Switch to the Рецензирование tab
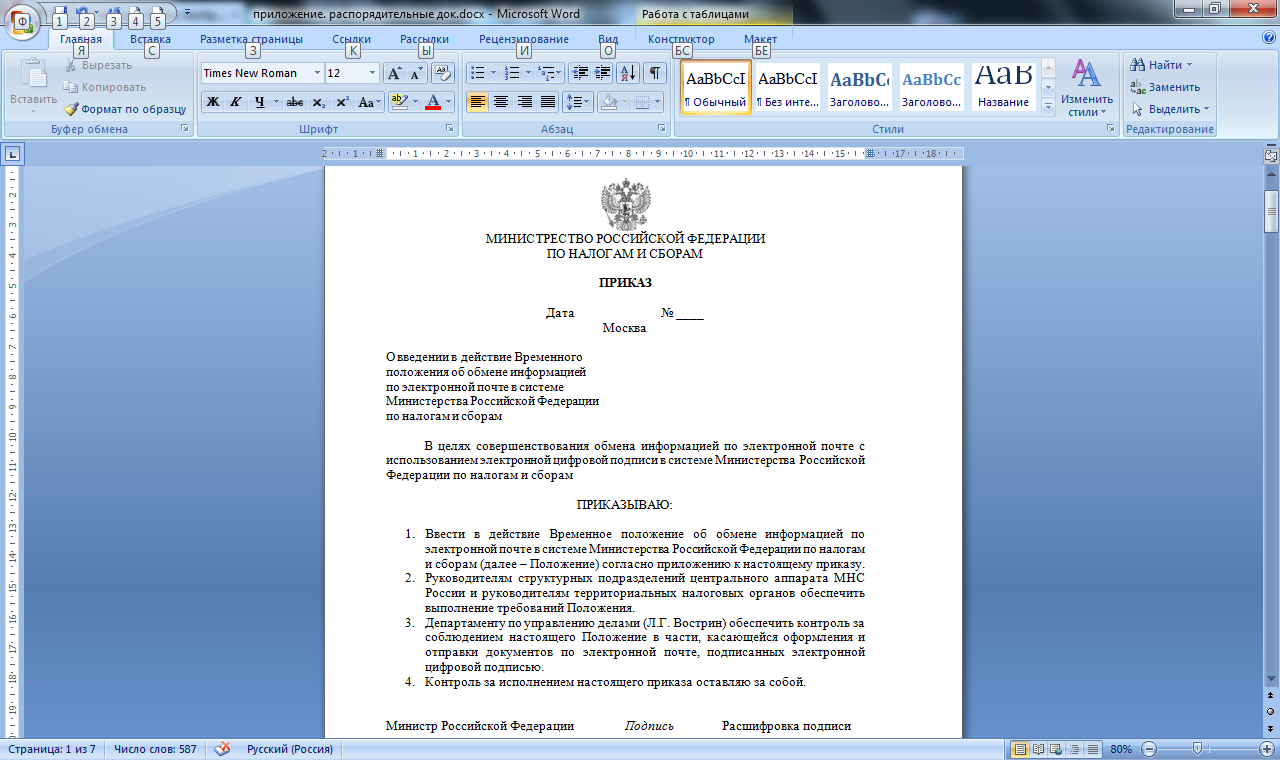This screenshot has width=1280, height=760. point(524,39)
